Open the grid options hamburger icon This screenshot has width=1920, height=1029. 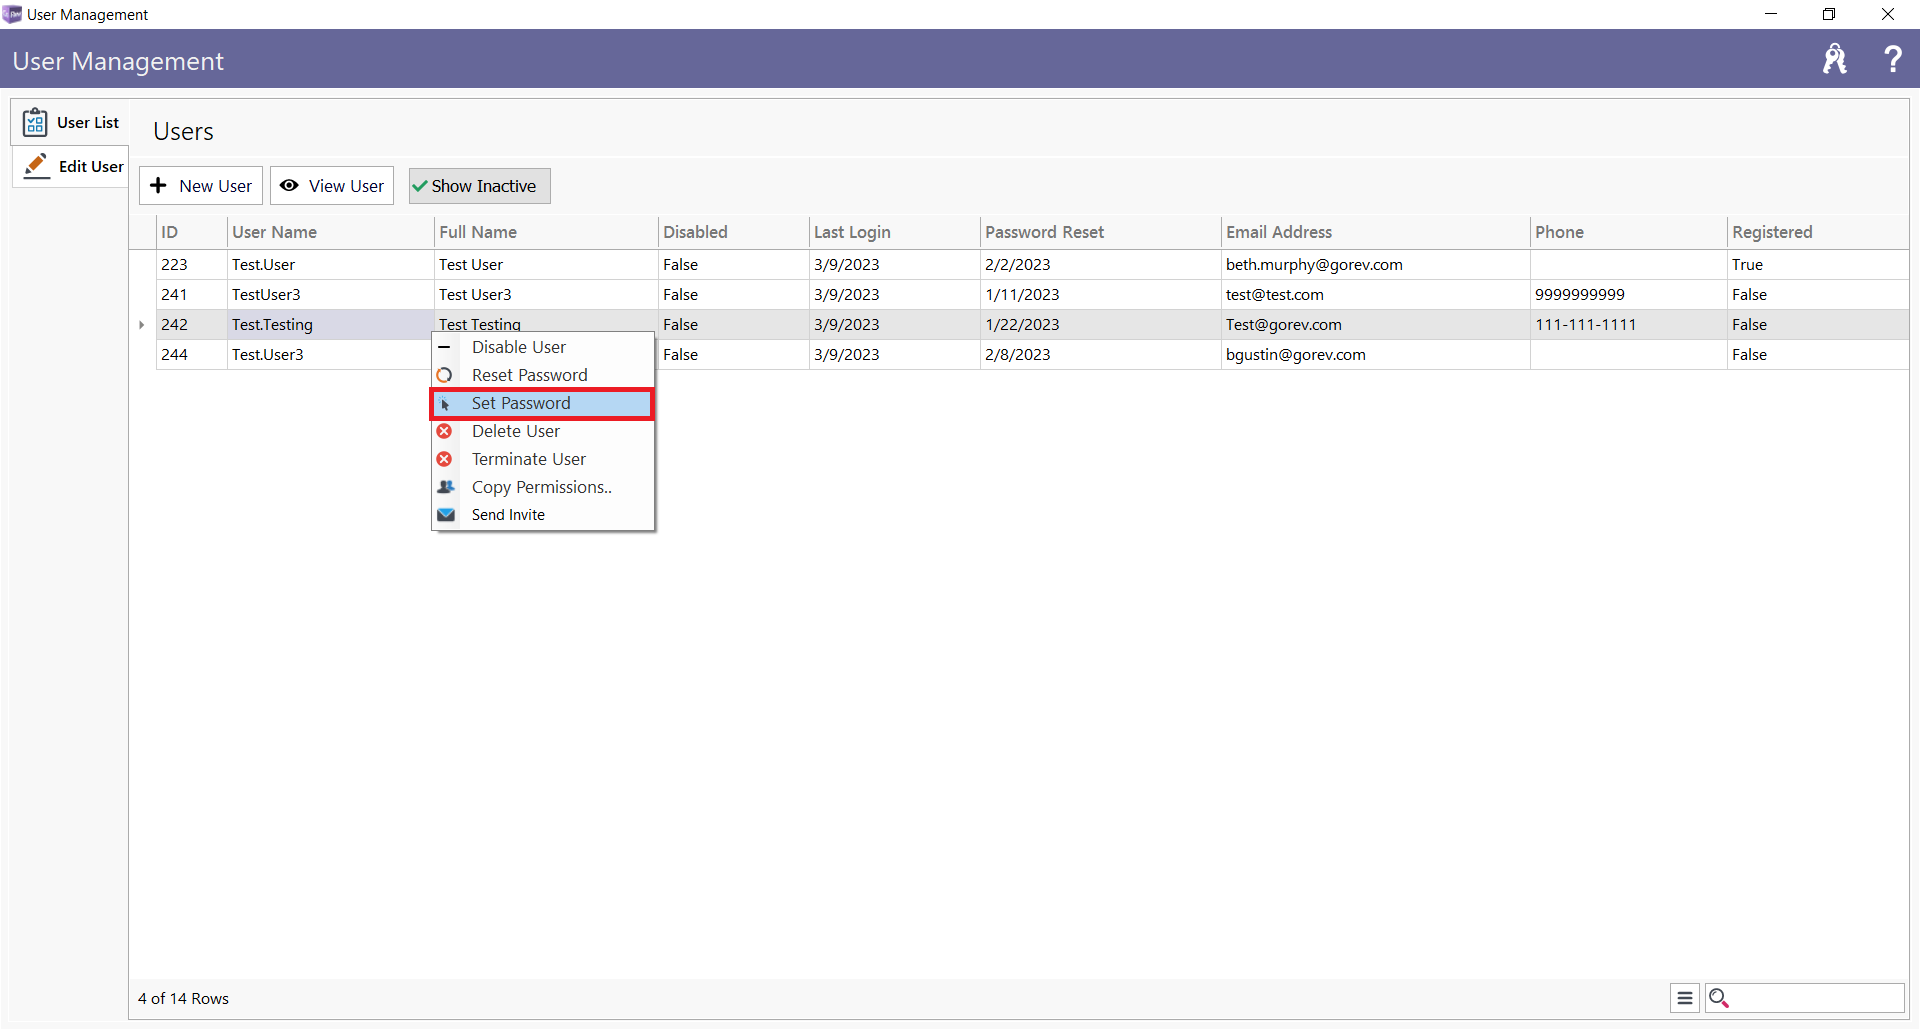pos(1685,998)
